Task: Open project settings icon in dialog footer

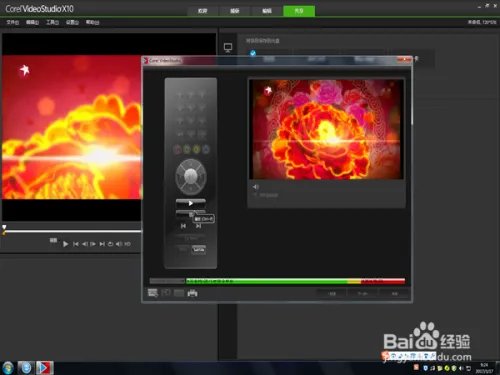Action: coord(153,293)
